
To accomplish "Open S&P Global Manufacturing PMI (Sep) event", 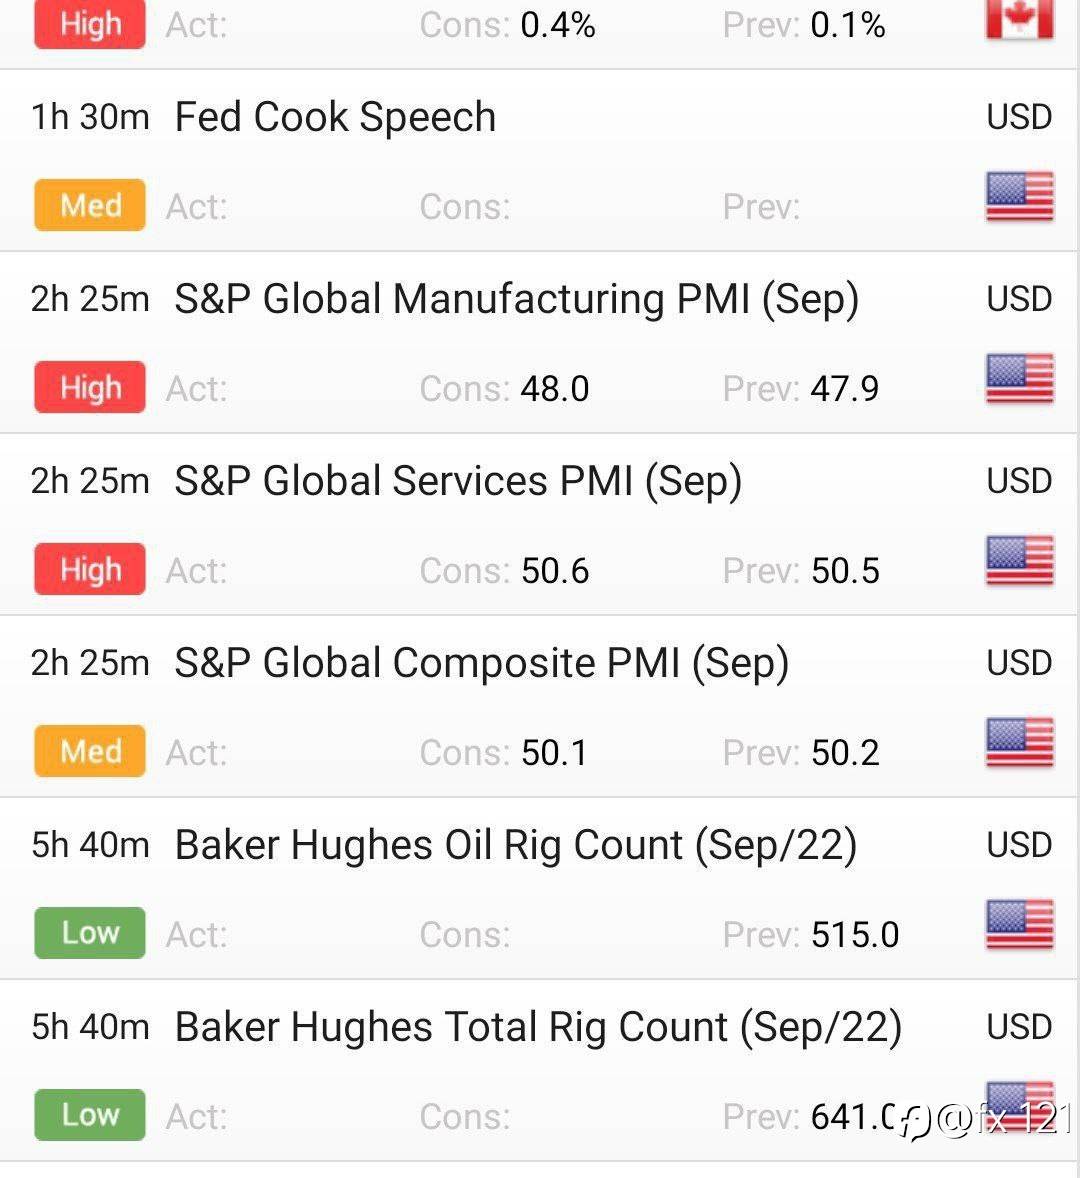I will [x=516, y=299].
